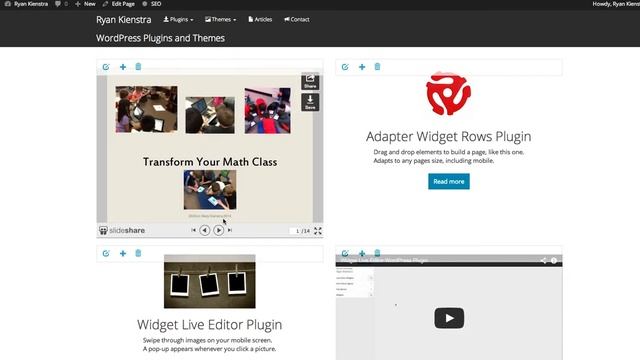The image size is (640, 360).
Task: Open the Howdy, Ryan Kienstra account menu
Action: point(616,4)
